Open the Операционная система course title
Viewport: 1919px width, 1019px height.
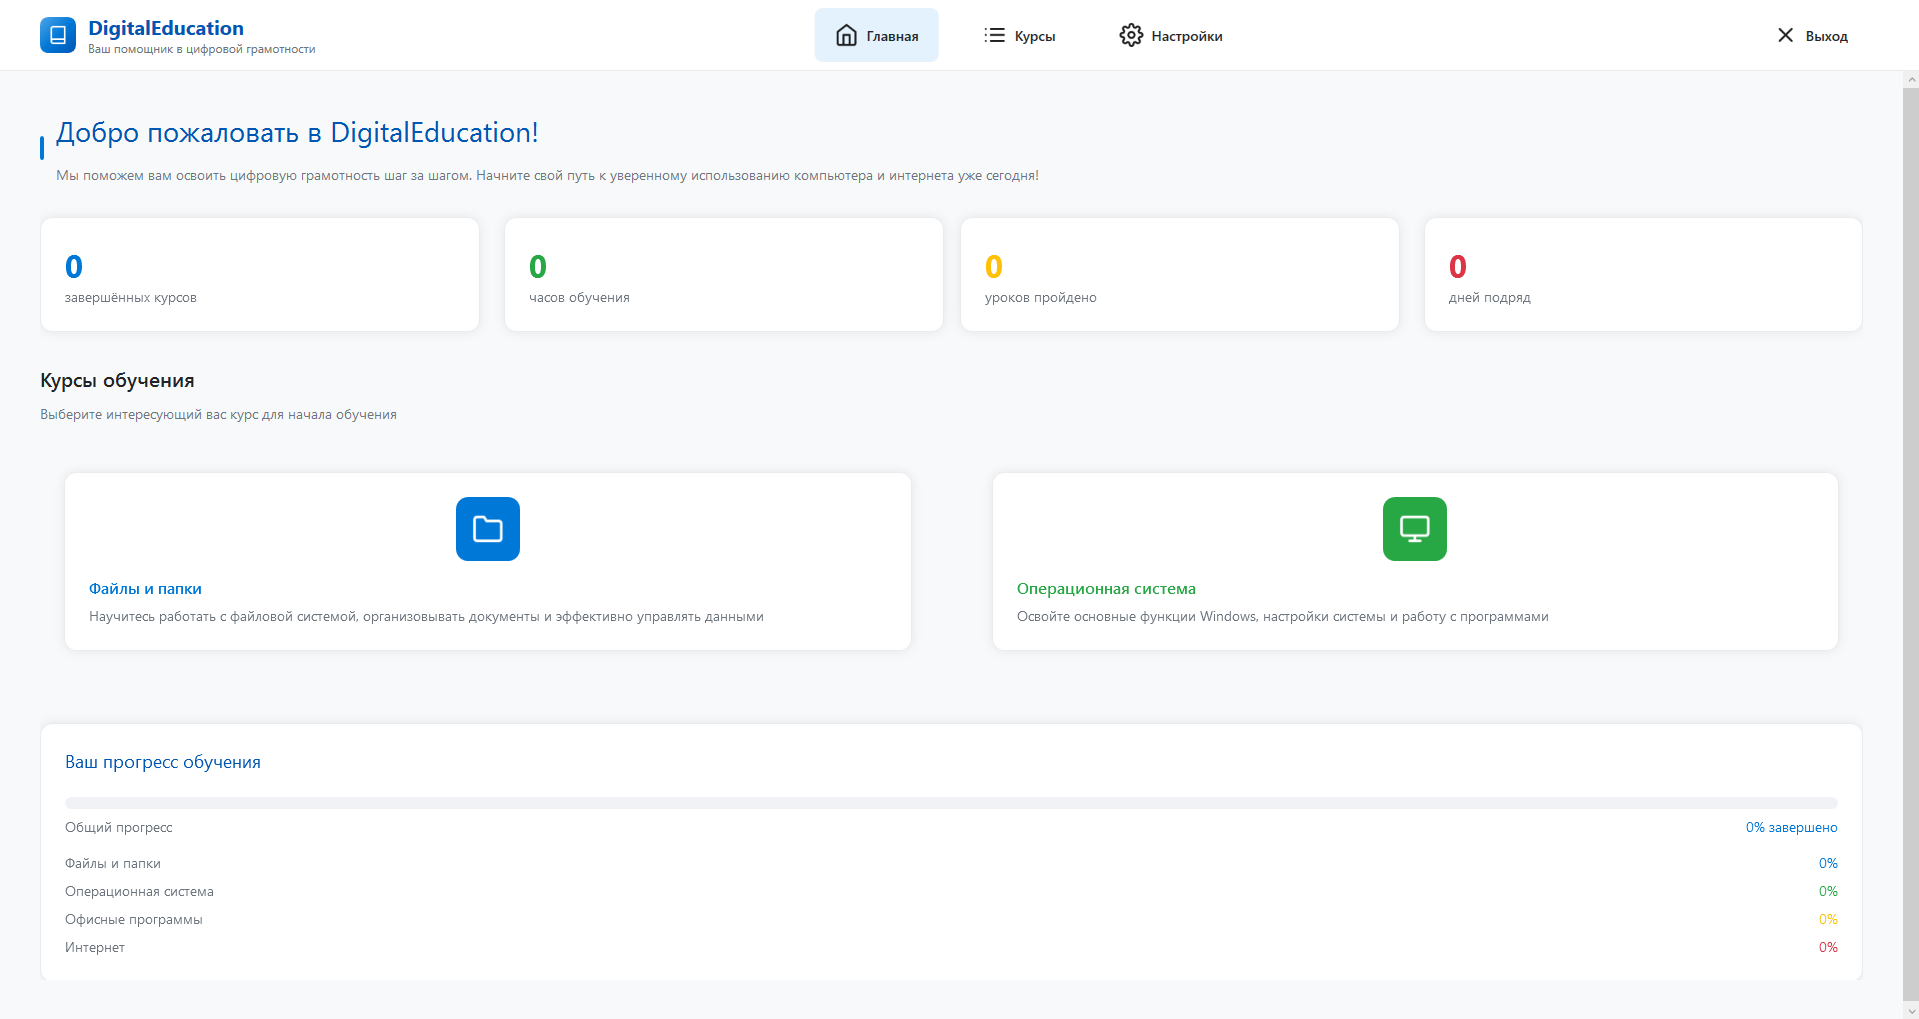coord(1106,589)
